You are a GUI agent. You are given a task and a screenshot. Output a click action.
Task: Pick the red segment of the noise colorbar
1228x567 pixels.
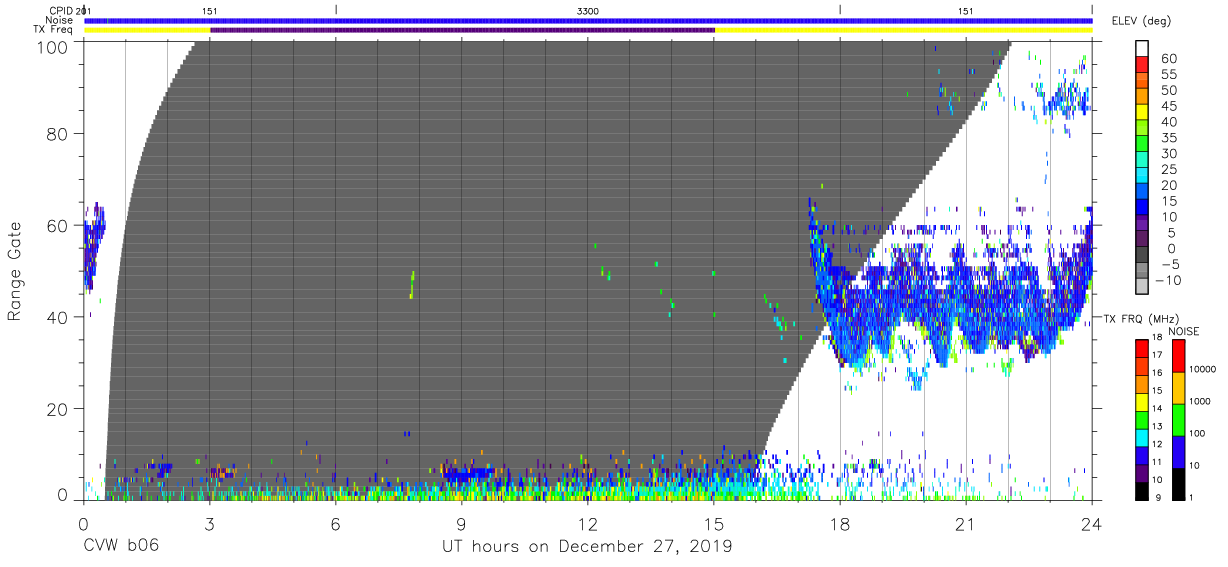(1177, 356)
